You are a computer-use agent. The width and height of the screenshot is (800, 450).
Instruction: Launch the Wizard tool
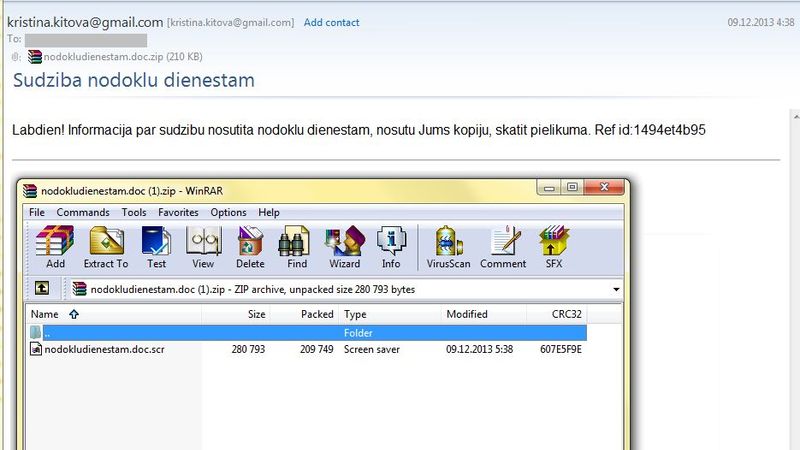(x=344, y=247)
